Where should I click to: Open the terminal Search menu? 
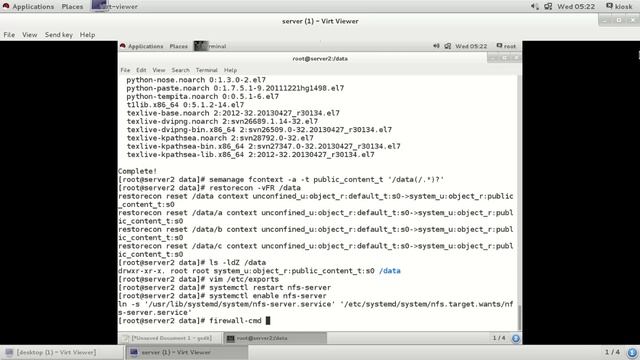[180, 70]
